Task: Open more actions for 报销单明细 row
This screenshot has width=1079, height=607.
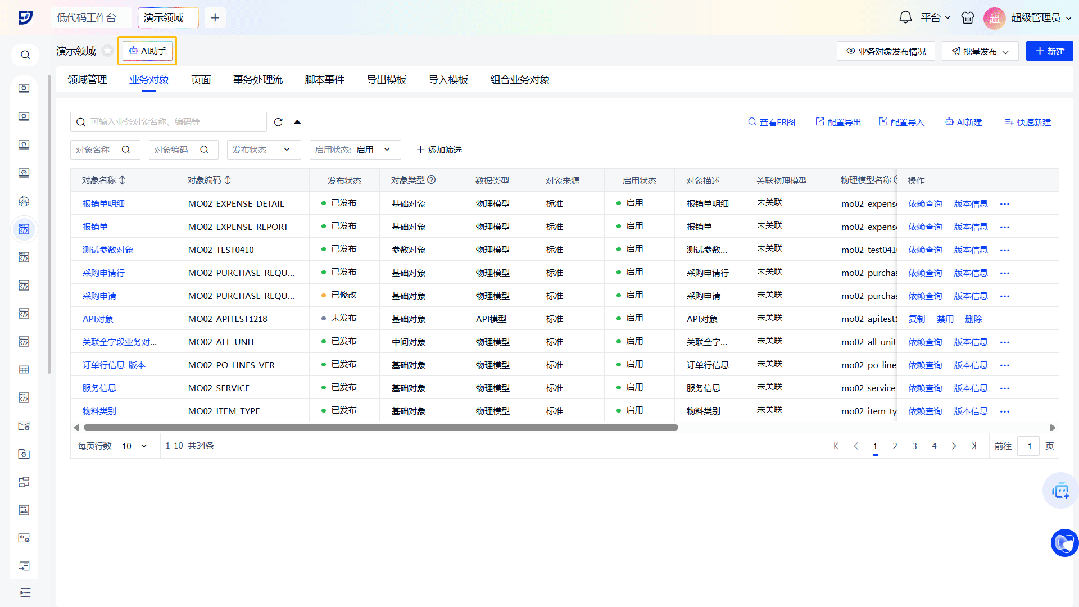Action: click(x=1005, y=203)
